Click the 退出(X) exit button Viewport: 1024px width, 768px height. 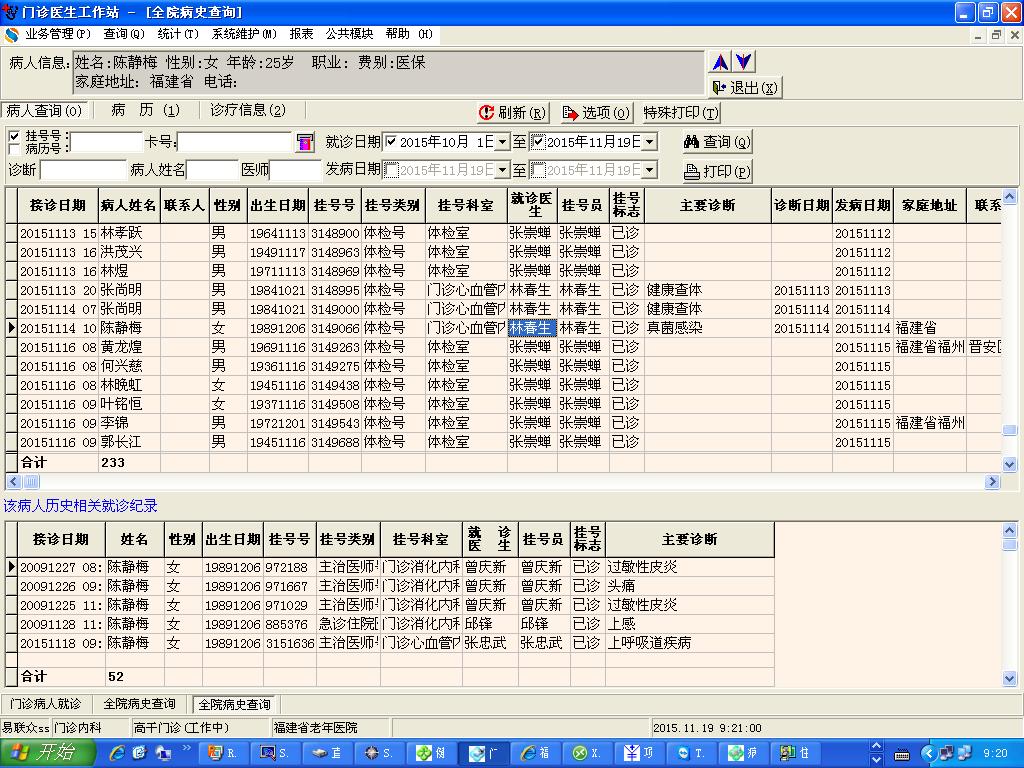pos(745,88)
